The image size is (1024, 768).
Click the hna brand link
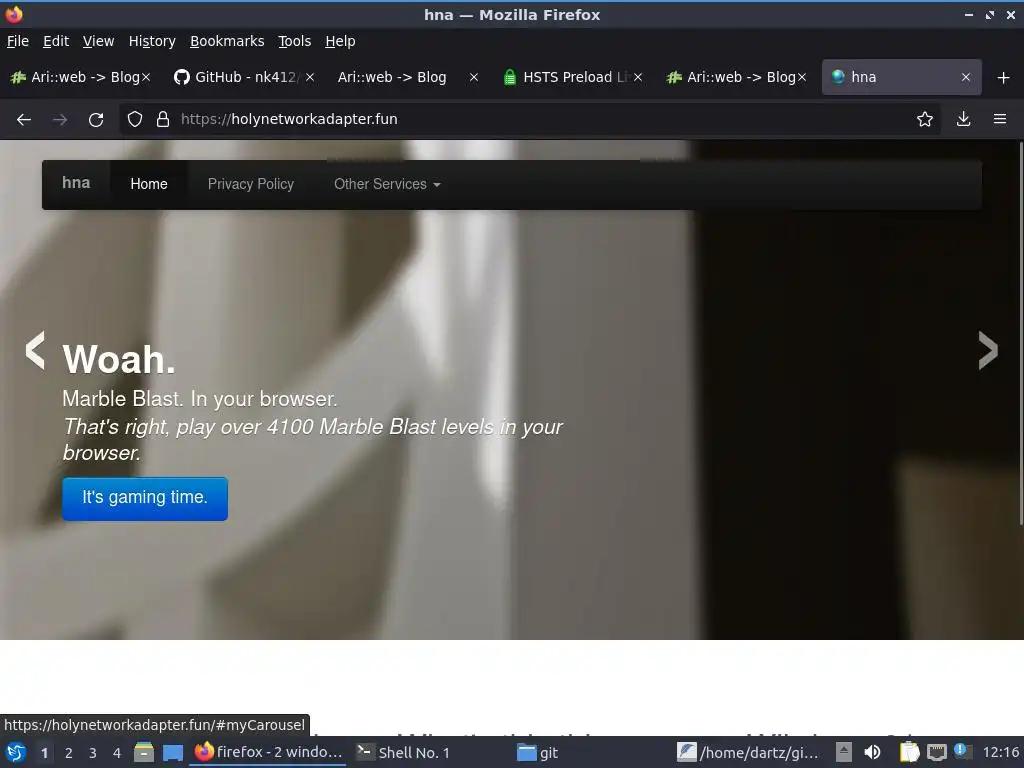[76, 183]
